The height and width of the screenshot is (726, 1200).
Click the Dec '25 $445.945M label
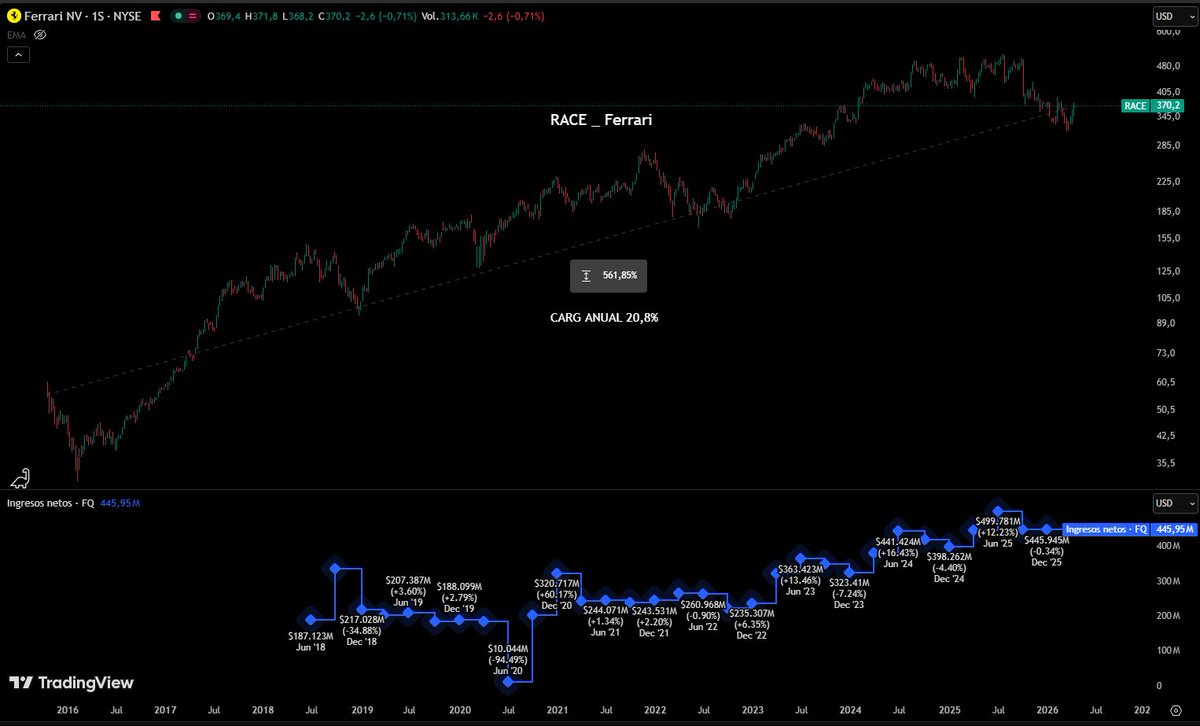[1047, 550]
